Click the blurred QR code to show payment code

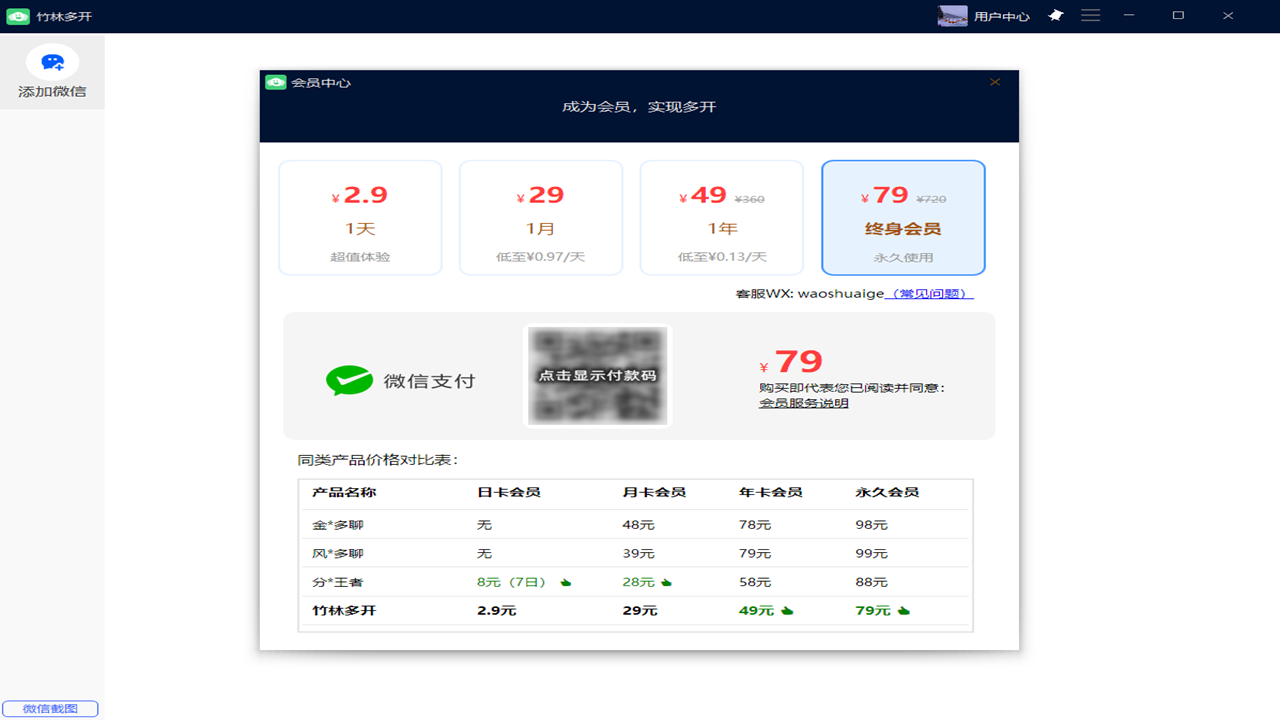598,376
